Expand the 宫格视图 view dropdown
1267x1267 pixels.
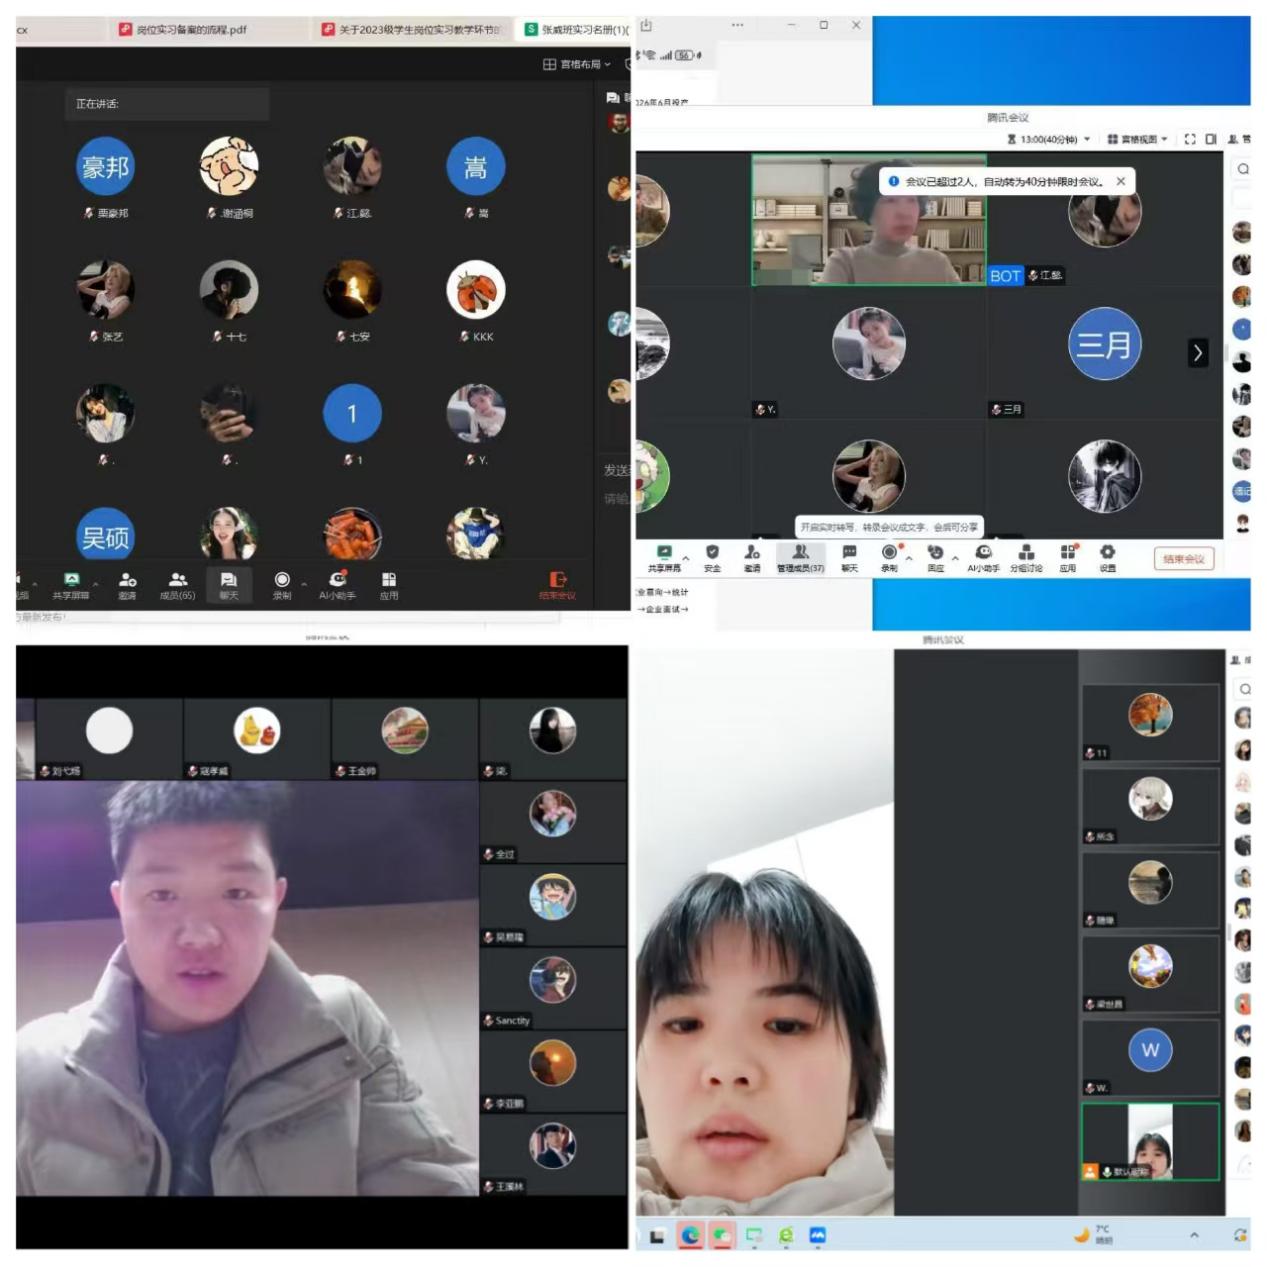[x=1137, y=139]
